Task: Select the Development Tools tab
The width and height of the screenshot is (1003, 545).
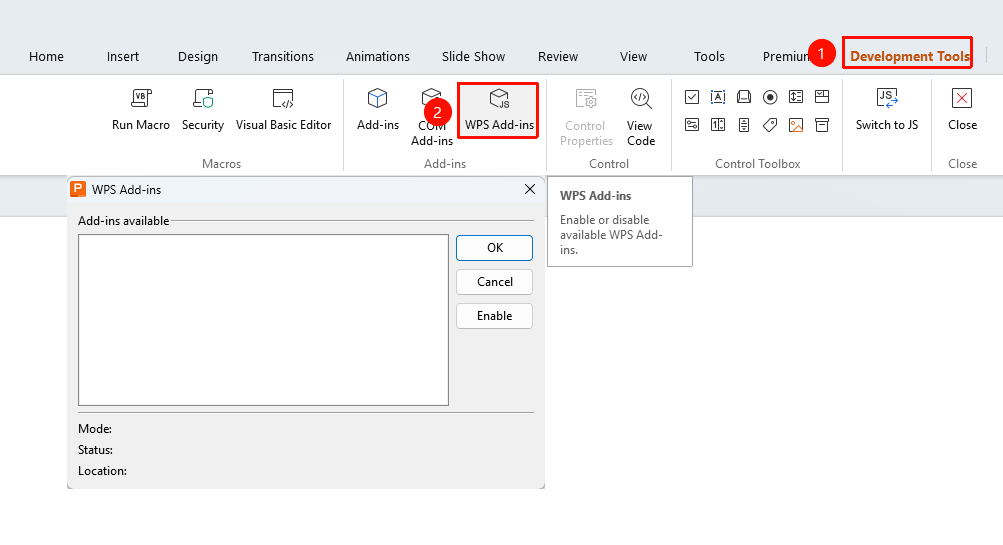Action: tap(910, 56)
